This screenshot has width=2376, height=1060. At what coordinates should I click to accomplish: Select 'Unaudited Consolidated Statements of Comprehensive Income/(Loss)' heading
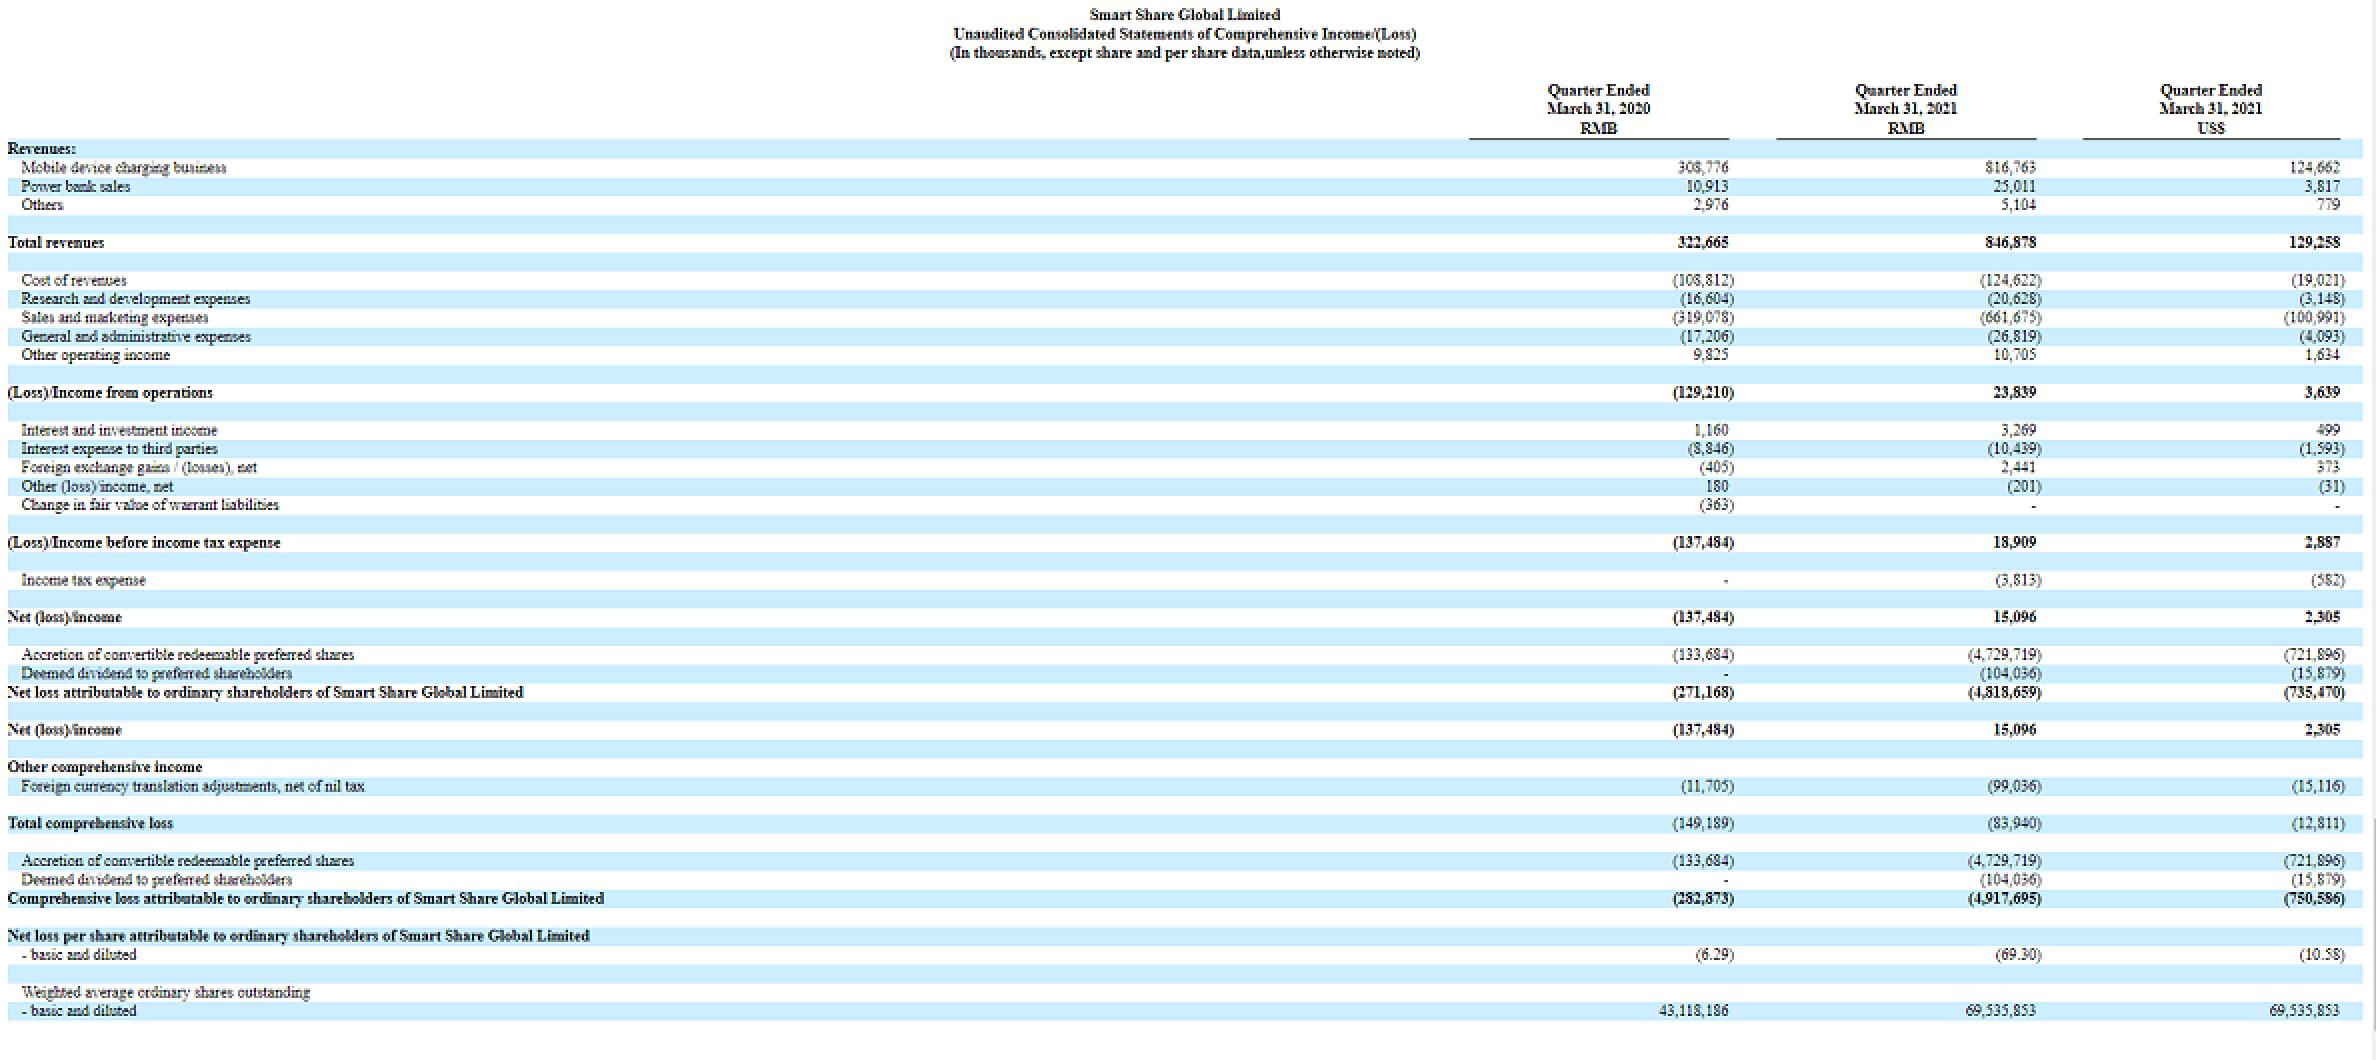click(x=1184, y=34)
